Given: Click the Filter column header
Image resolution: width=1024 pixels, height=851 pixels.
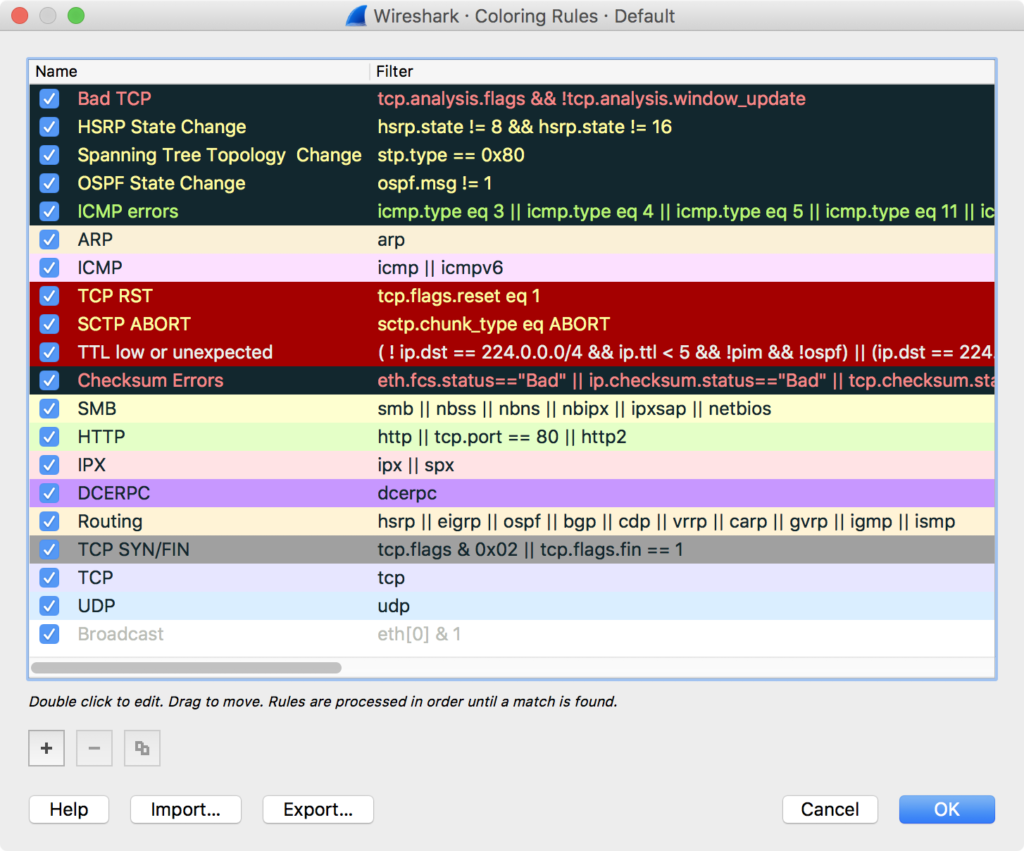Looking at the screenshot, I should (x=682, y=71).
